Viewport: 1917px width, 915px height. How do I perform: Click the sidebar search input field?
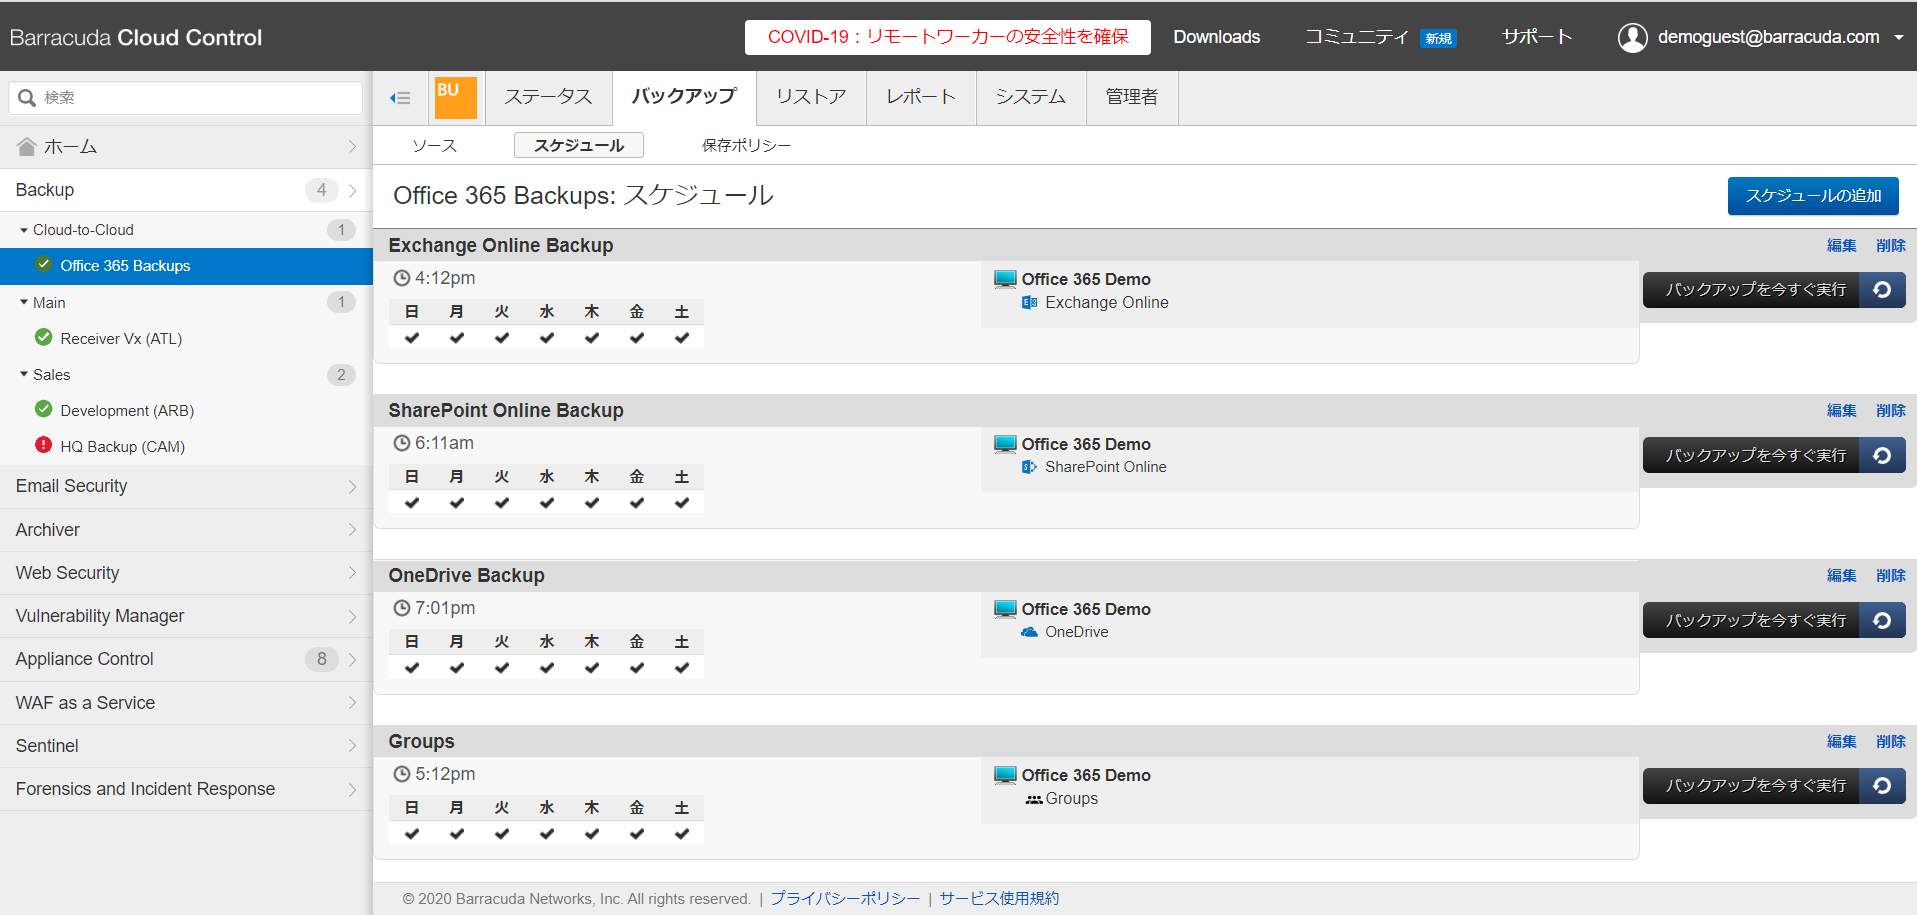186,98
